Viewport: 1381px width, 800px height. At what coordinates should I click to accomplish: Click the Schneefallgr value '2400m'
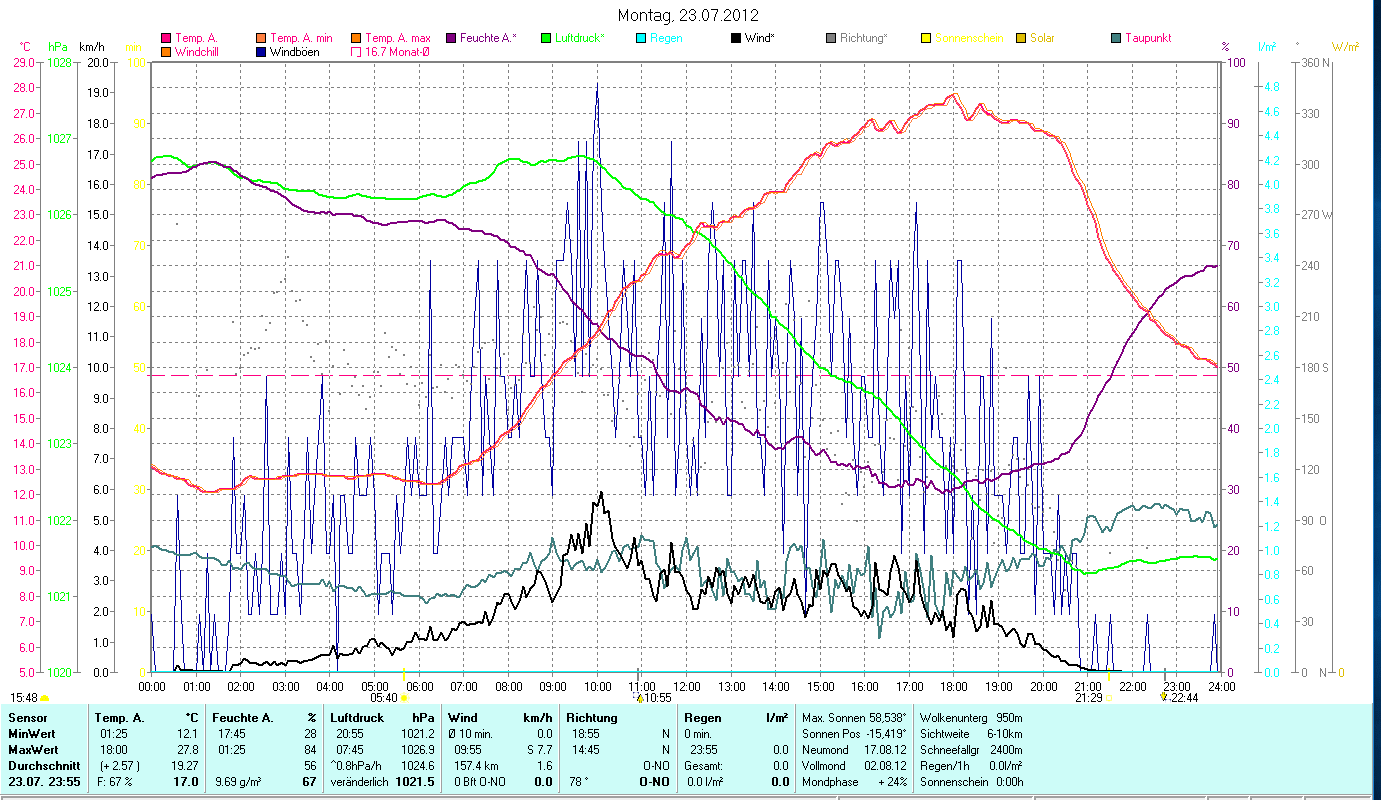point(1007,750)
